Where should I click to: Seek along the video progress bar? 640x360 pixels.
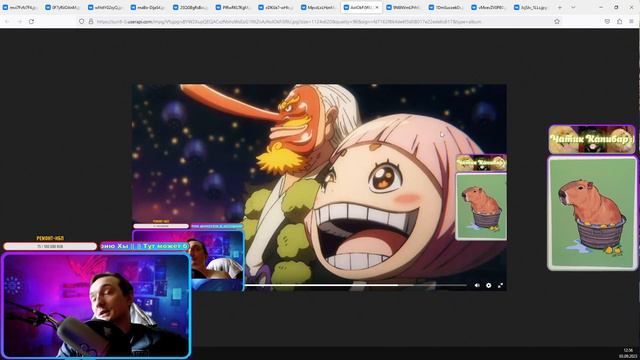click(x=356, y=285)
